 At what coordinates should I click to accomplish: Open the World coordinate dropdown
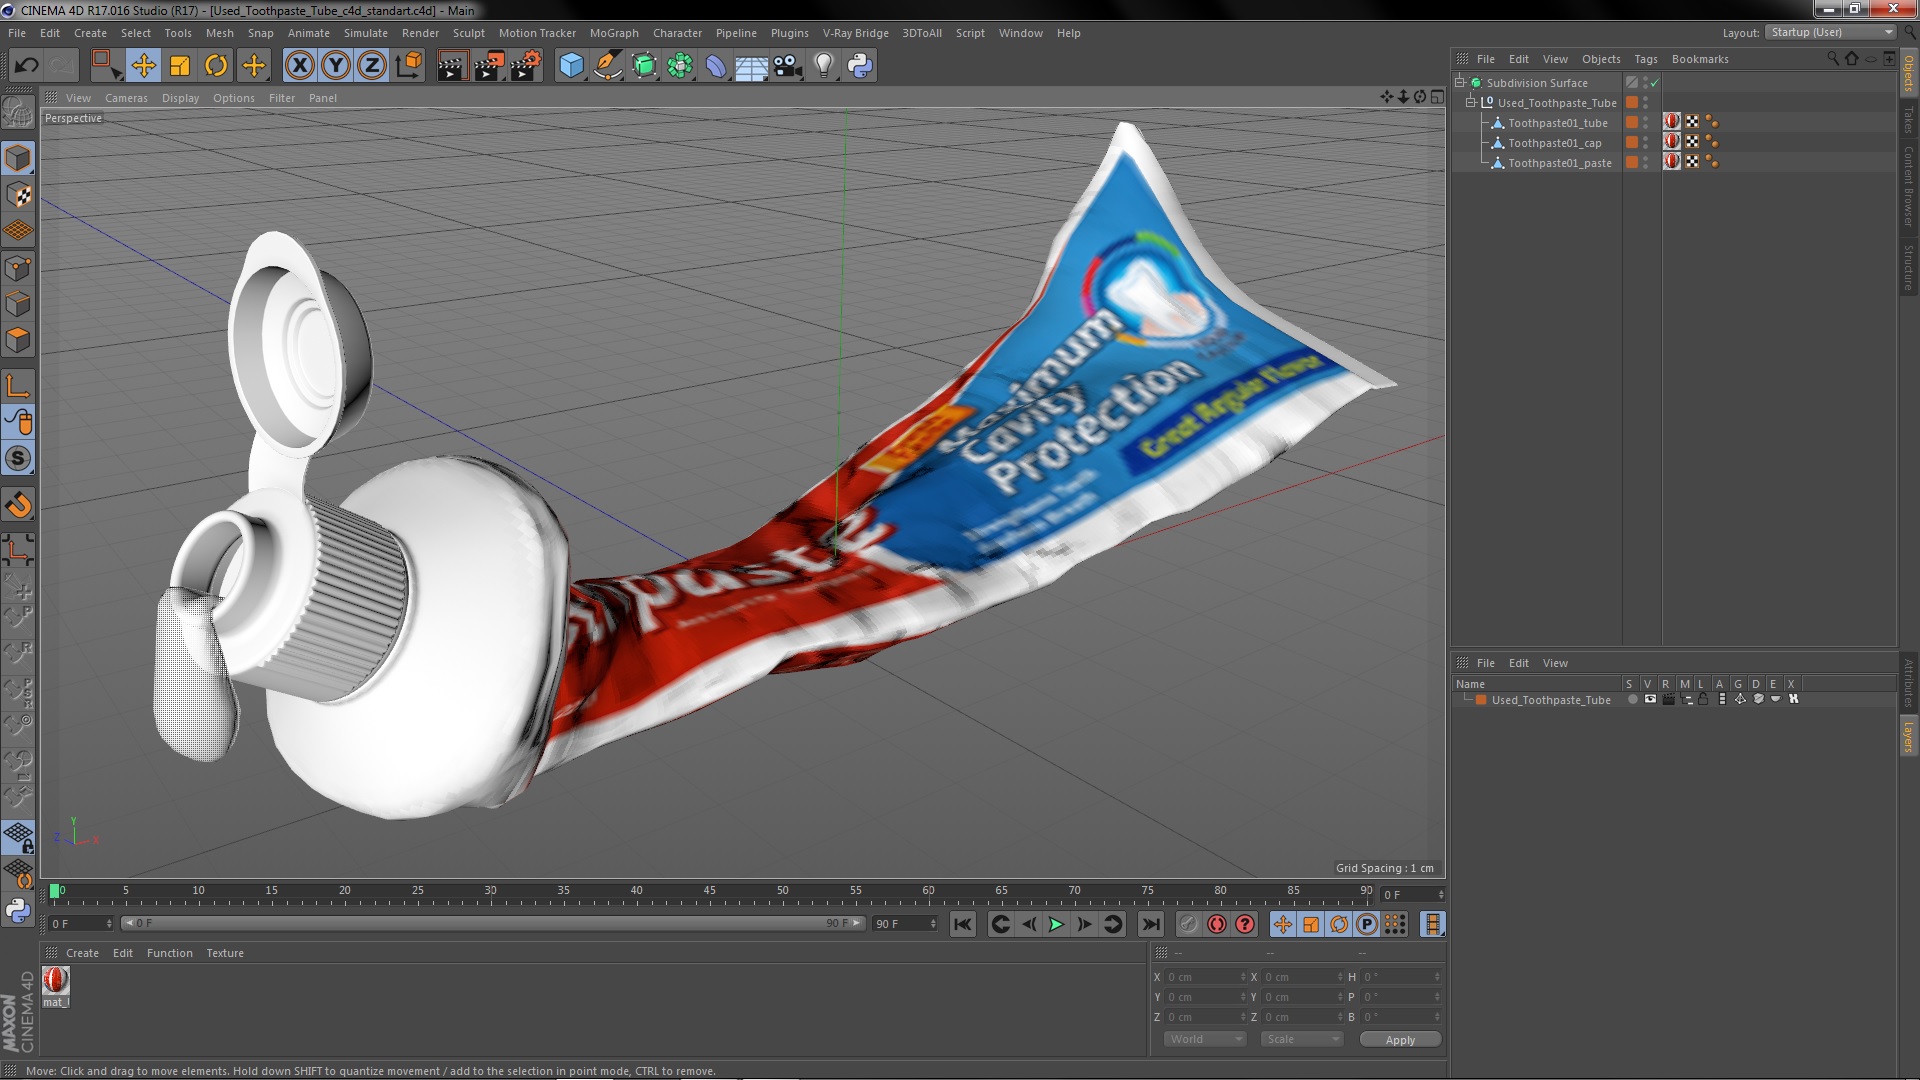click(1205, 1040)
